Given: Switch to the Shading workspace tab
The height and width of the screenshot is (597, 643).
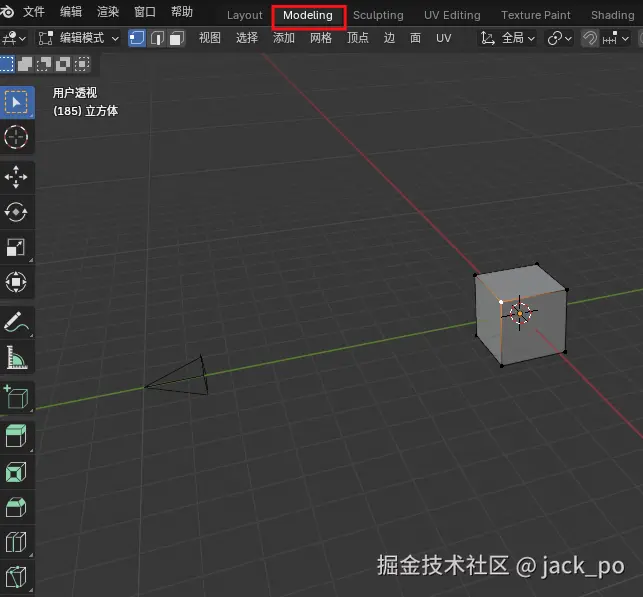Looking at the screenshot, I should point(613,15).
